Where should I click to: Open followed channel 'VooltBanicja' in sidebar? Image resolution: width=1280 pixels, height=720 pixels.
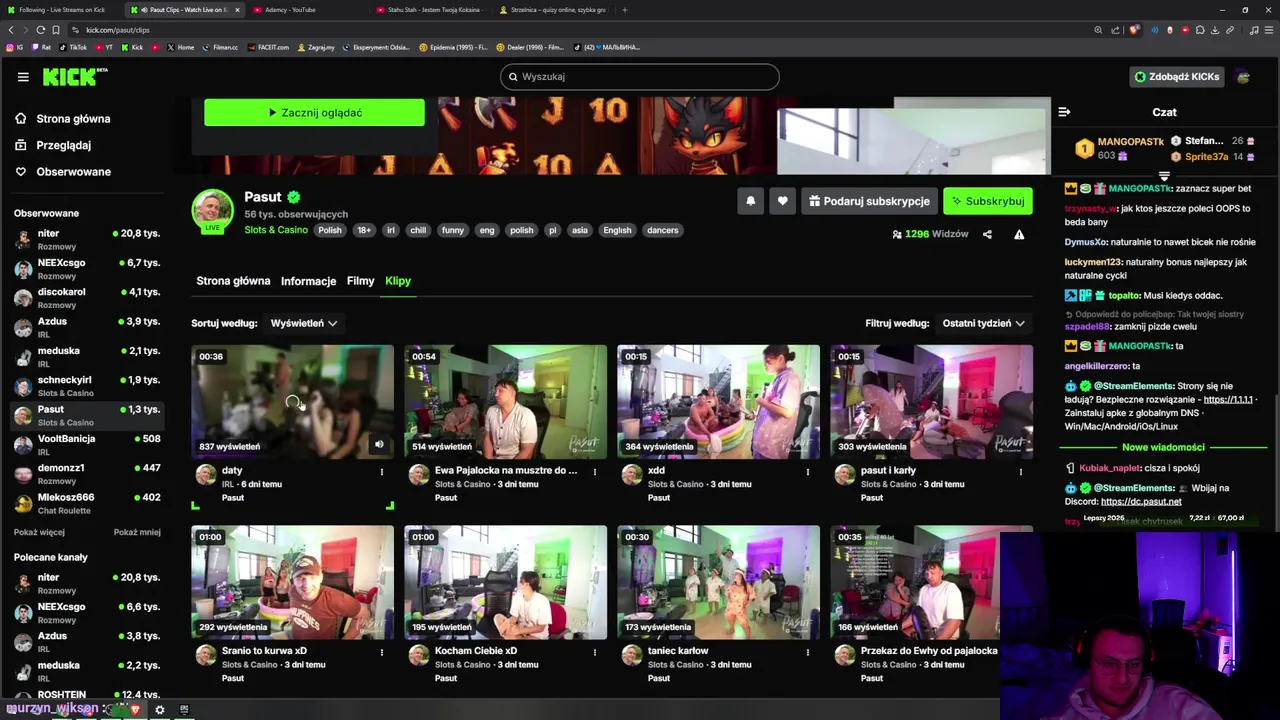coord(86,445)
